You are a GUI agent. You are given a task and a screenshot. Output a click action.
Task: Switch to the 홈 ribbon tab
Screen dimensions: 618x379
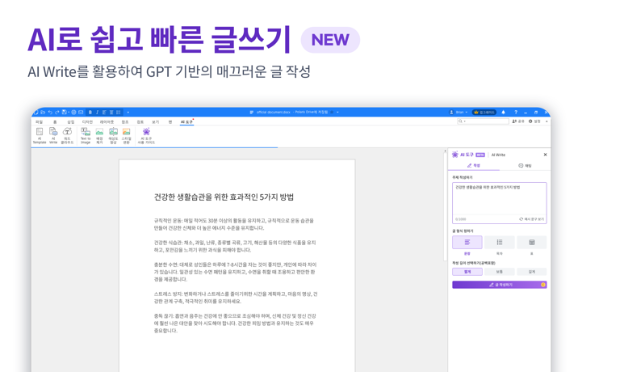[x=55, y=122]
